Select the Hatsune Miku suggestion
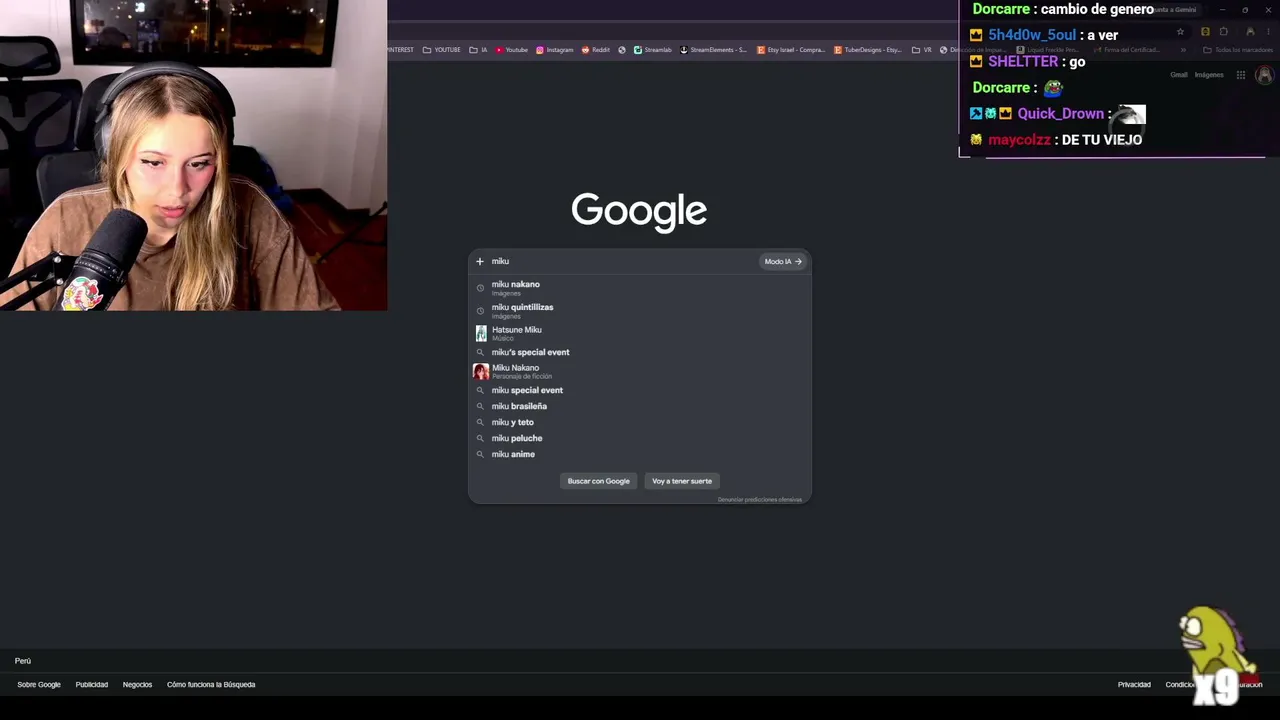Image resolution: width=1280 pixels, height=720 pixels. pyautogui.click(x=640, y=333)
